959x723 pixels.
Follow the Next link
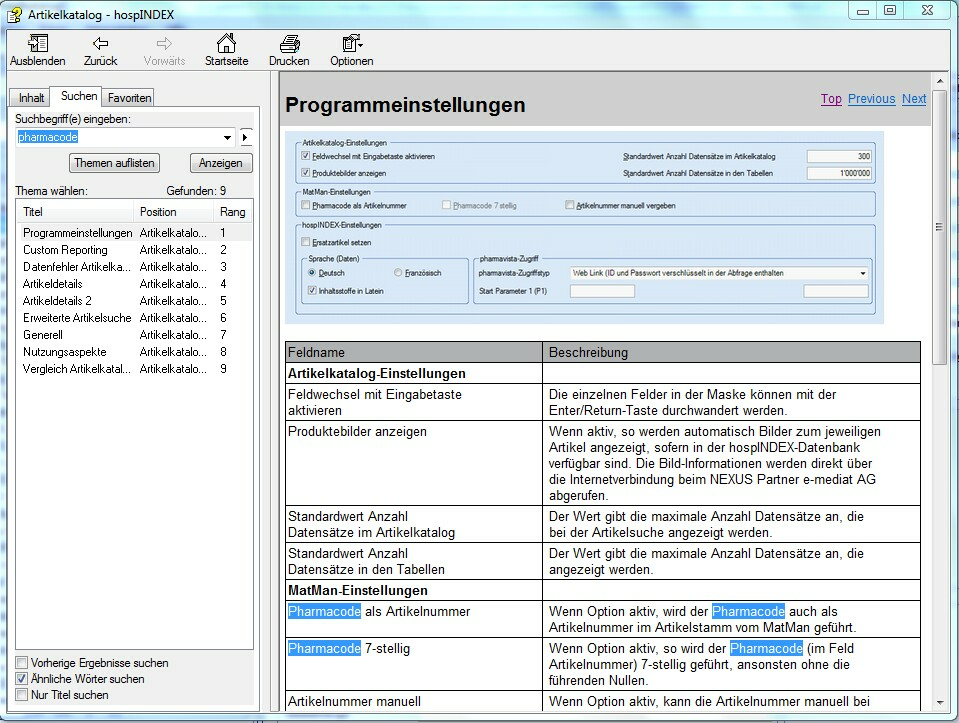tap(913, 99)
